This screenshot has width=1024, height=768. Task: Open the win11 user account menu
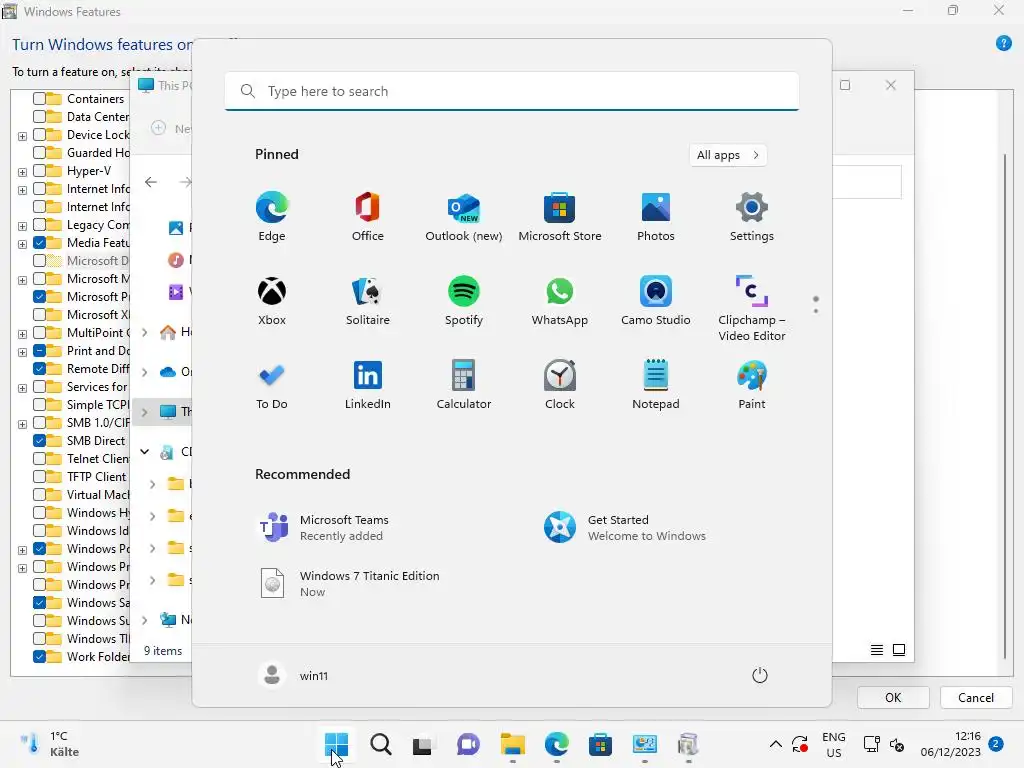[294, 675]
